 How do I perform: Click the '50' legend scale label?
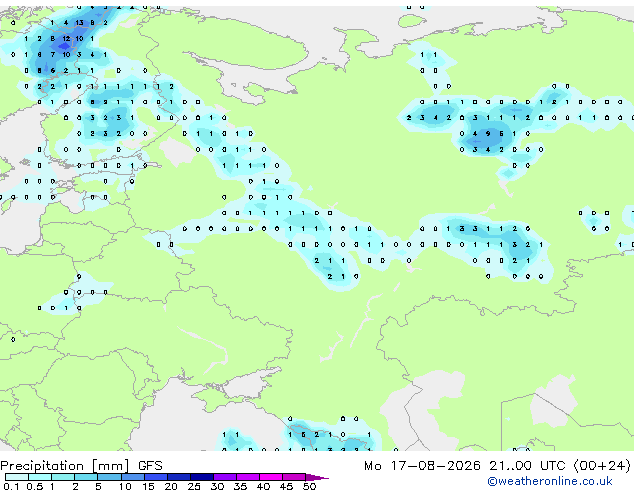(x=309, y=486)
